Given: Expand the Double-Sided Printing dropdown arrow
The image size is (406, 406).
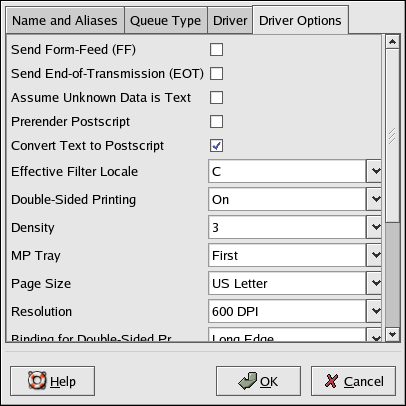Looking at the screenshot, I should tap(374, 199).
